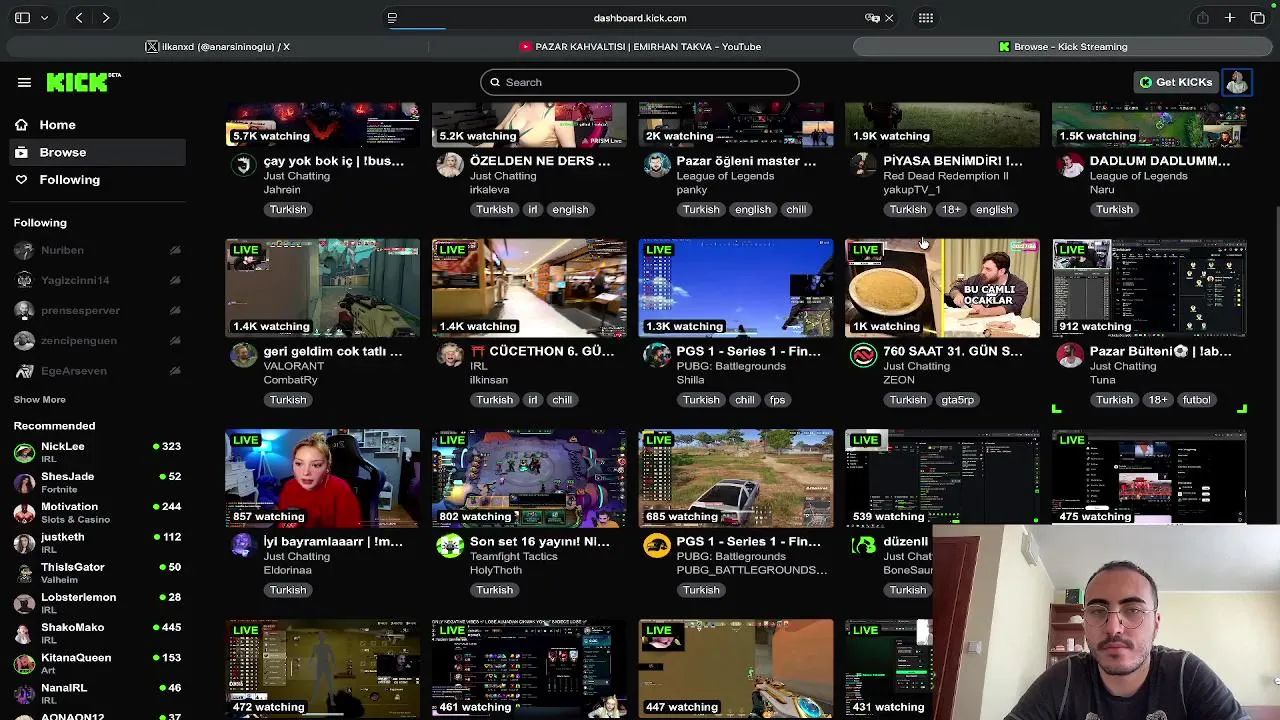Click ThisIsGator channel avatar

tap(24, 573)
